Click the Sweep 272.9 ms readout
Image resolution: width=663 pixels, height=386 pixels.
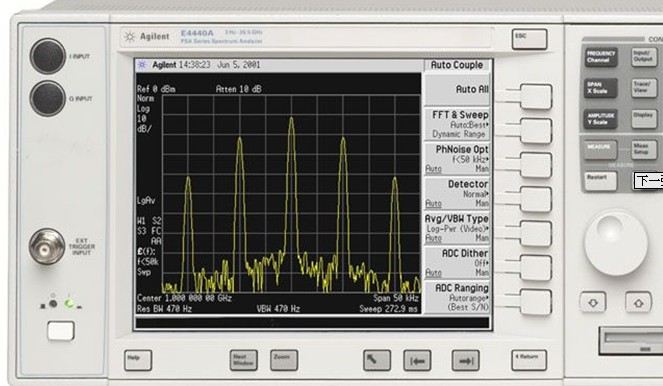tap(389, 309)
